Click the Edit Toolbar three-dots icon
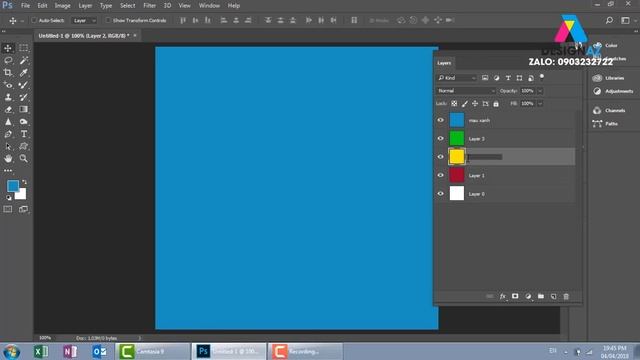The width and height of the screenshot is (640, 360). click(8, 171)
